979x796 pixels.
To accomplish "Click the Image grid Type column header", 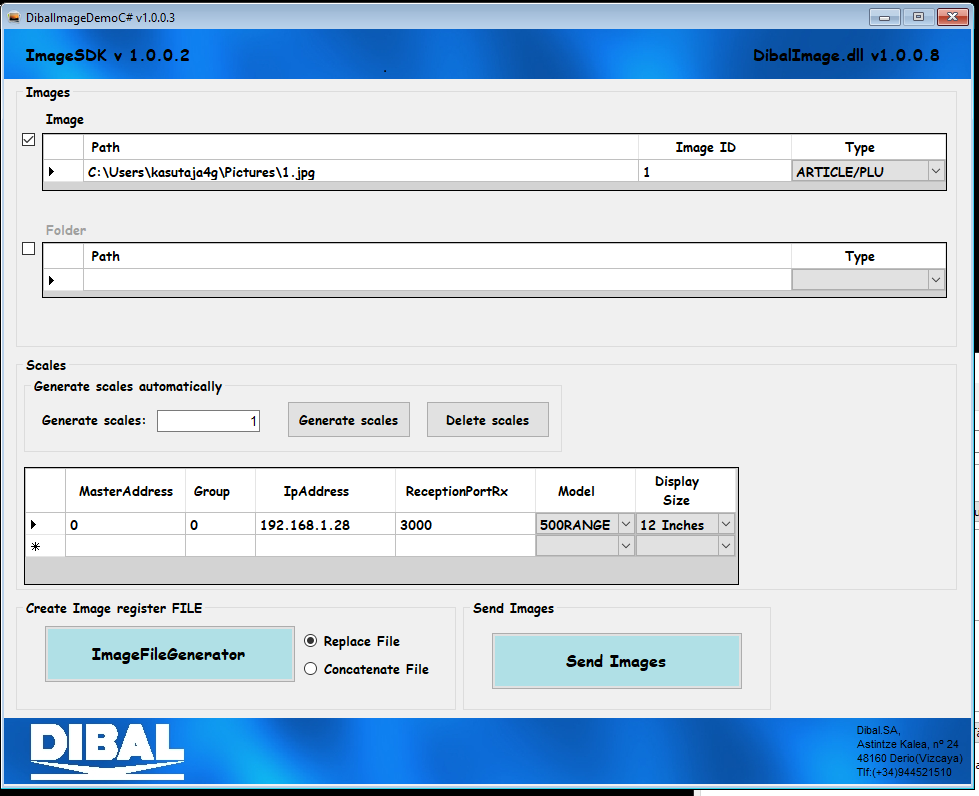I will [868, 147].
